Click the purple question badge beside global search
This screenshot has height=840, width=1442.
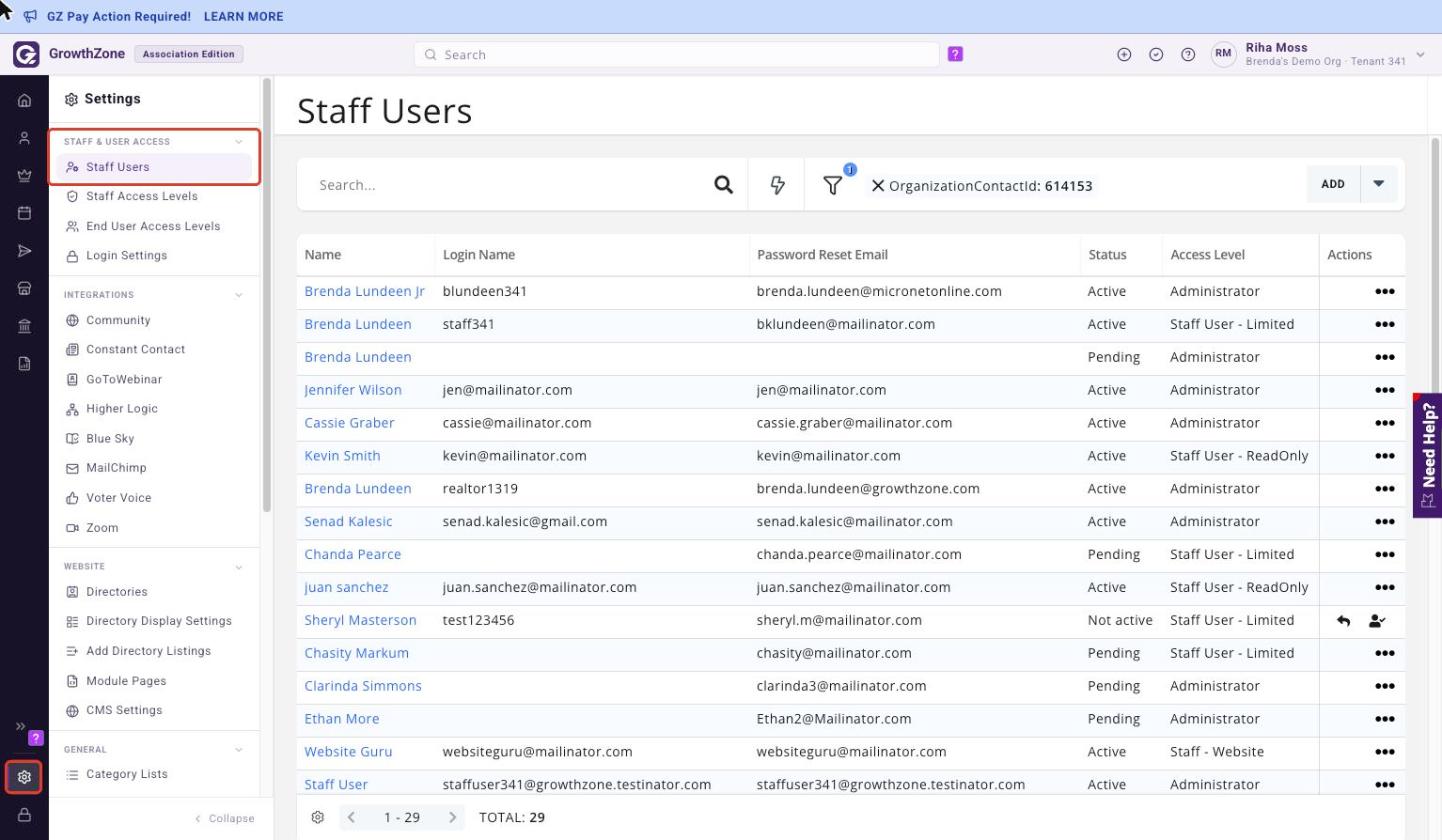(x=955, y=54)
